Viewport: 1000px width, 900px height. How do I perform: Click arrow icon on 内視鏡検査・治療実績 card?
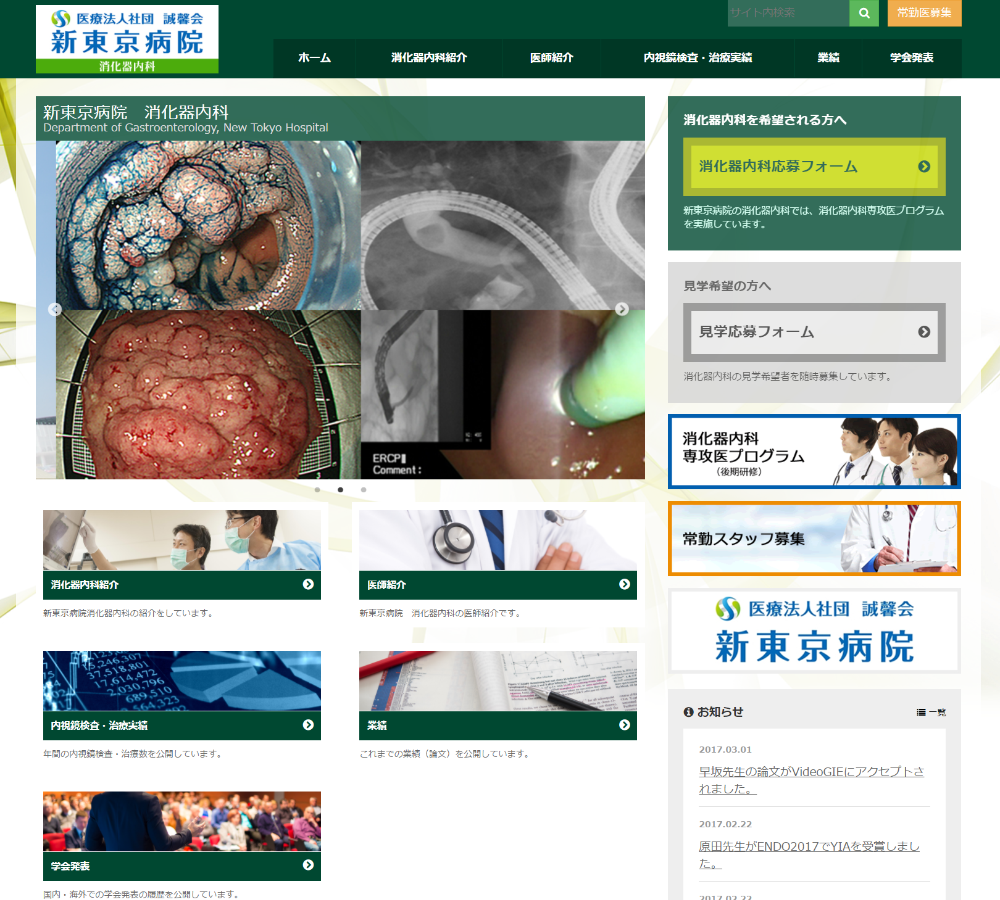[308, 725]
